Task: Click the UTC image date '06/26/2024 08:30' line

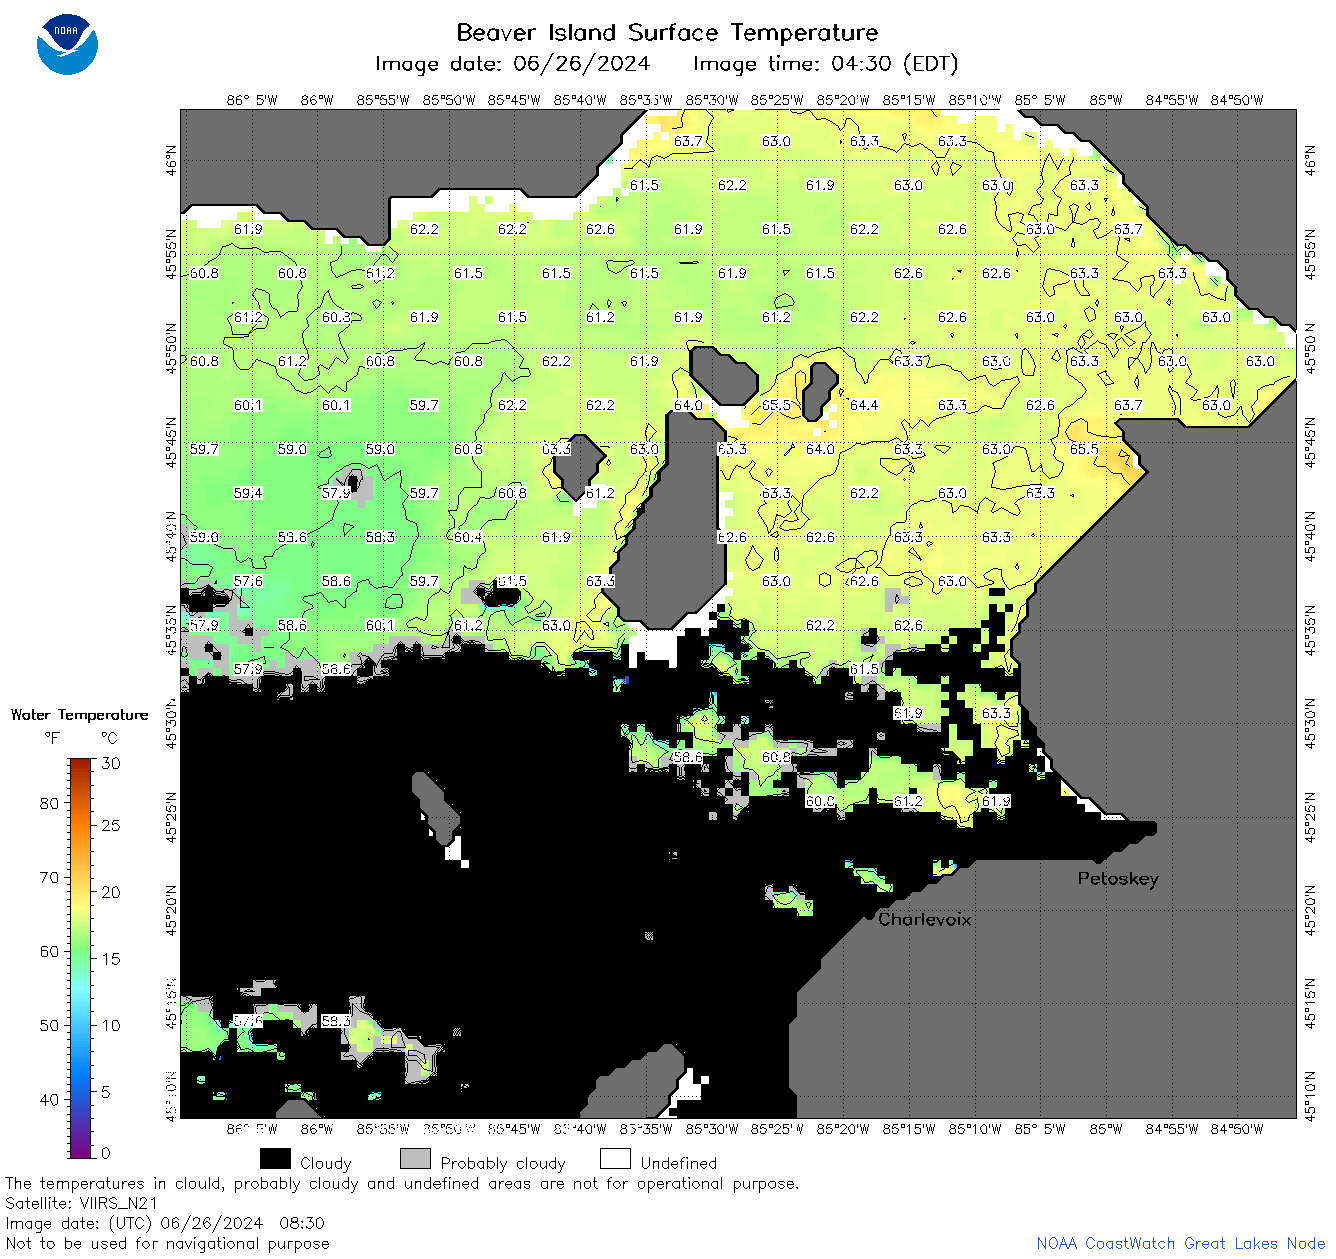Action: pyautogui.click(x=165, y=1223)
